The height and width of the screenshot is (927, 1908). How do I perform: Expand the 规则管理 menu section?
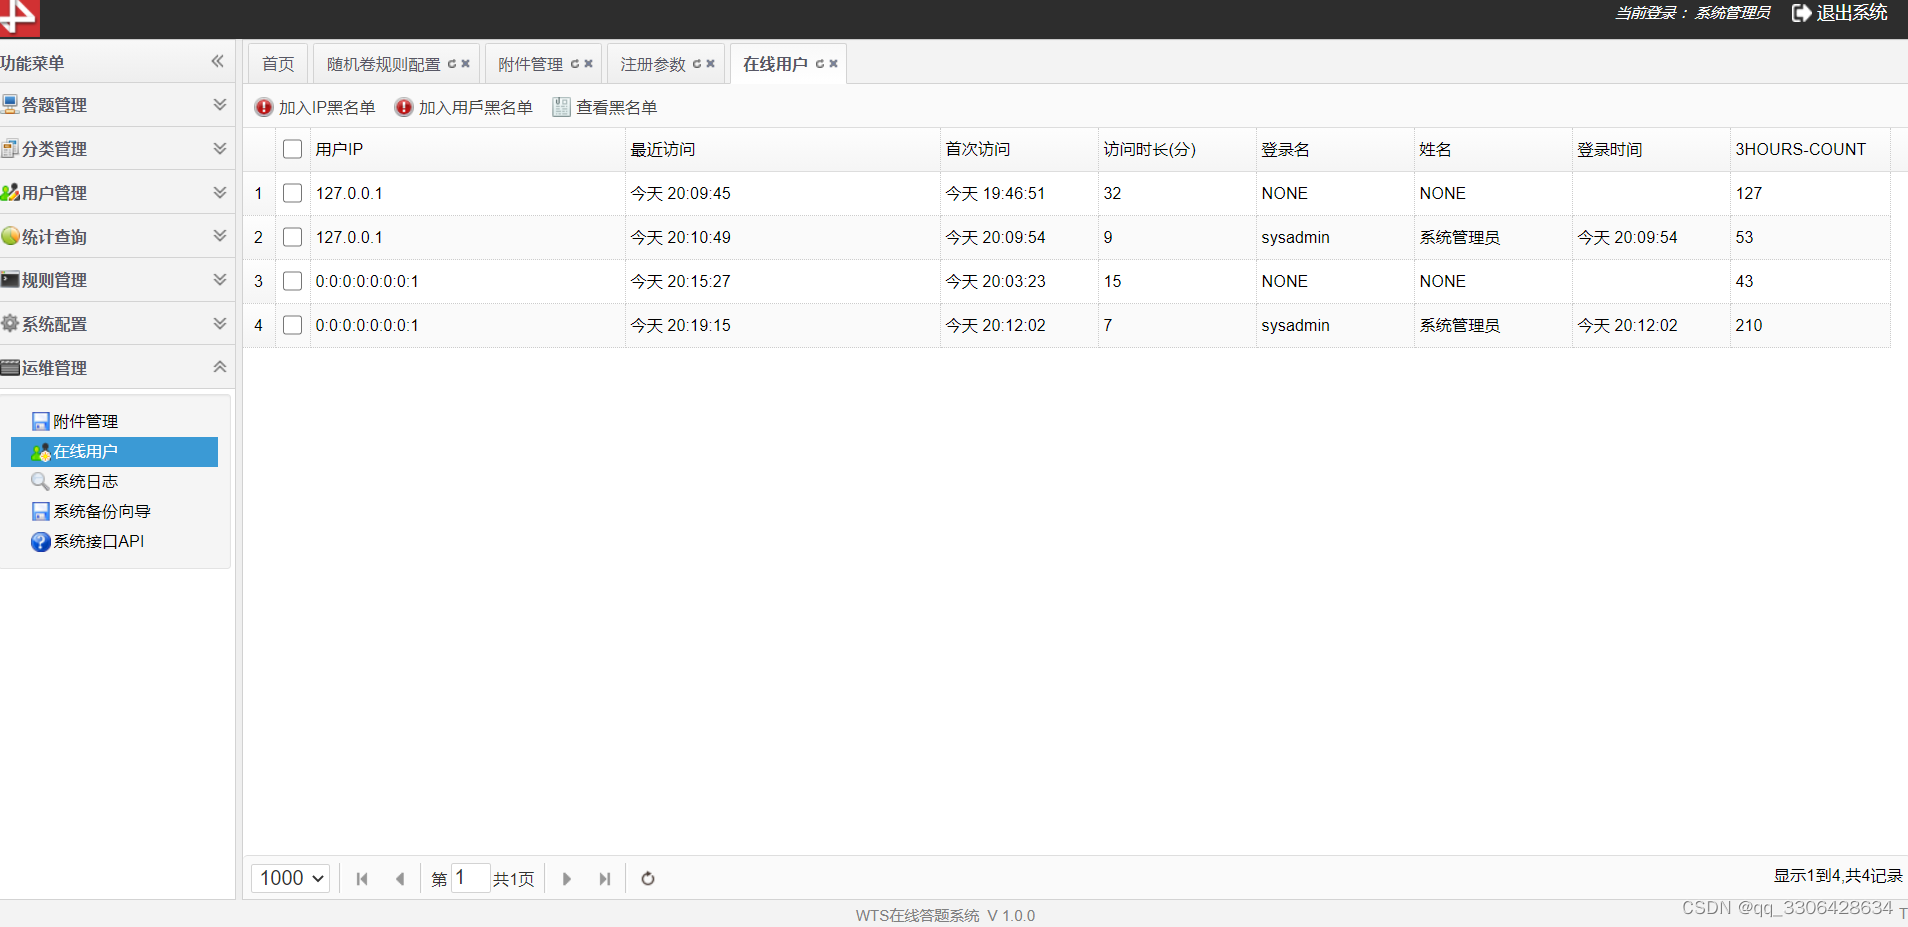click(x=220, y=280)
